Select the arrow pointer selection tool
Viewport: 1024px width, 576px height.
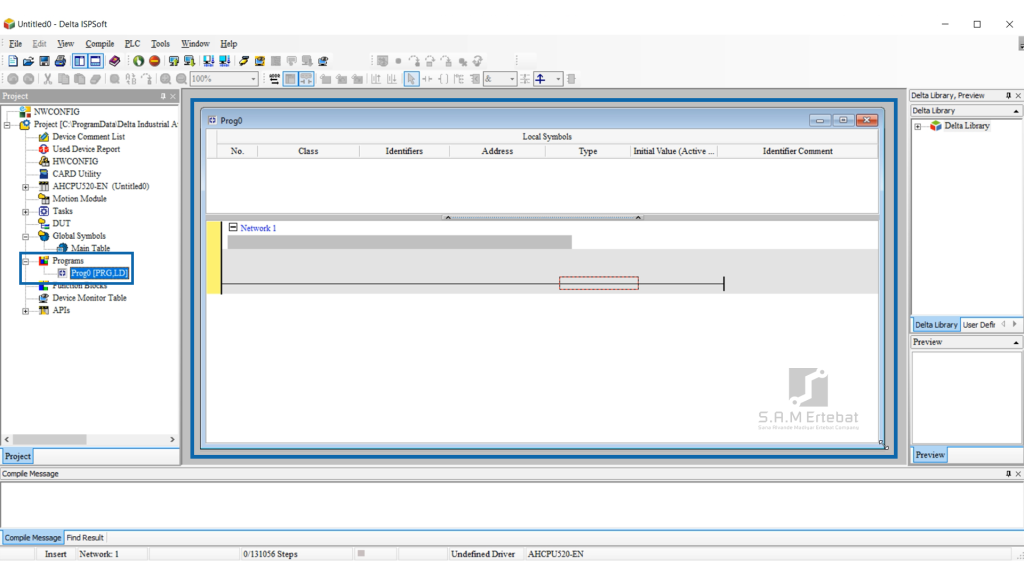click(x=411, y=79)
